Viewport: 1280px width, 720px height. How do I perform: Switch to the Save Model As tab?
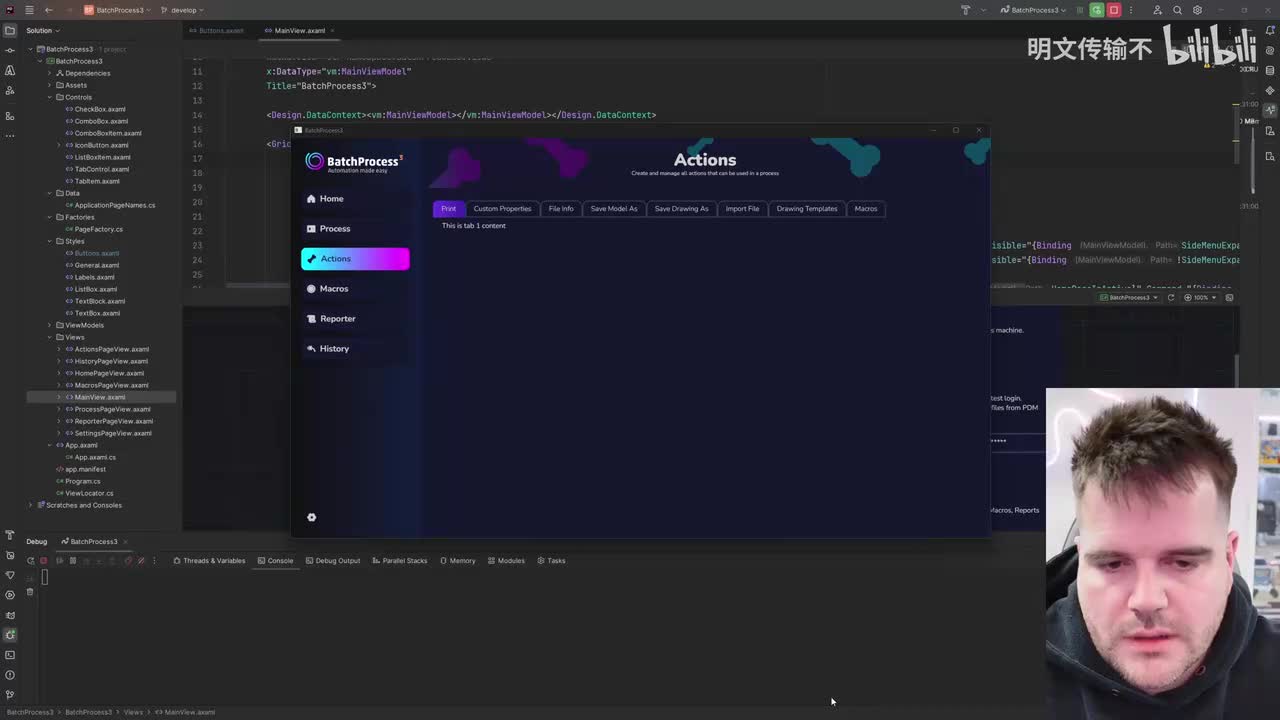coord(614,209)
